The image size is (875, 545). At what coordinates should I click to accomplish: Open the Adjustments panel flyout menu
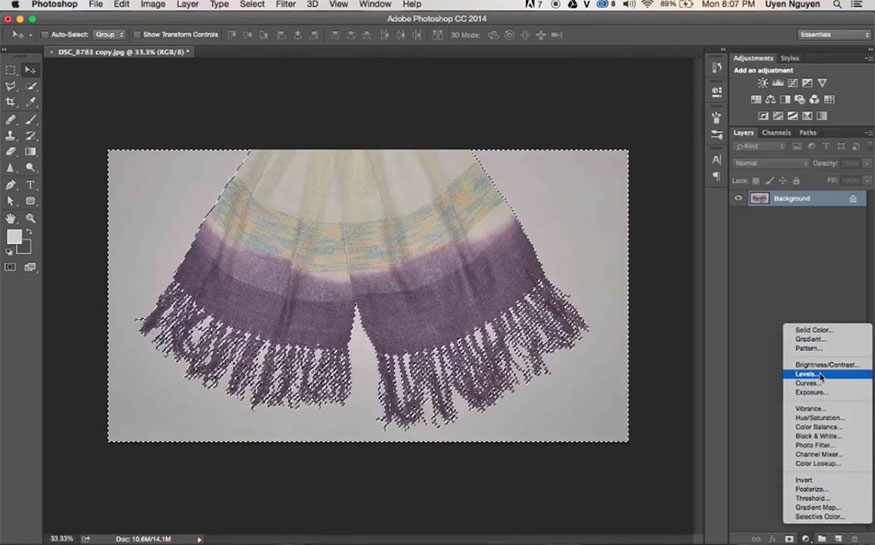(869, 58)
